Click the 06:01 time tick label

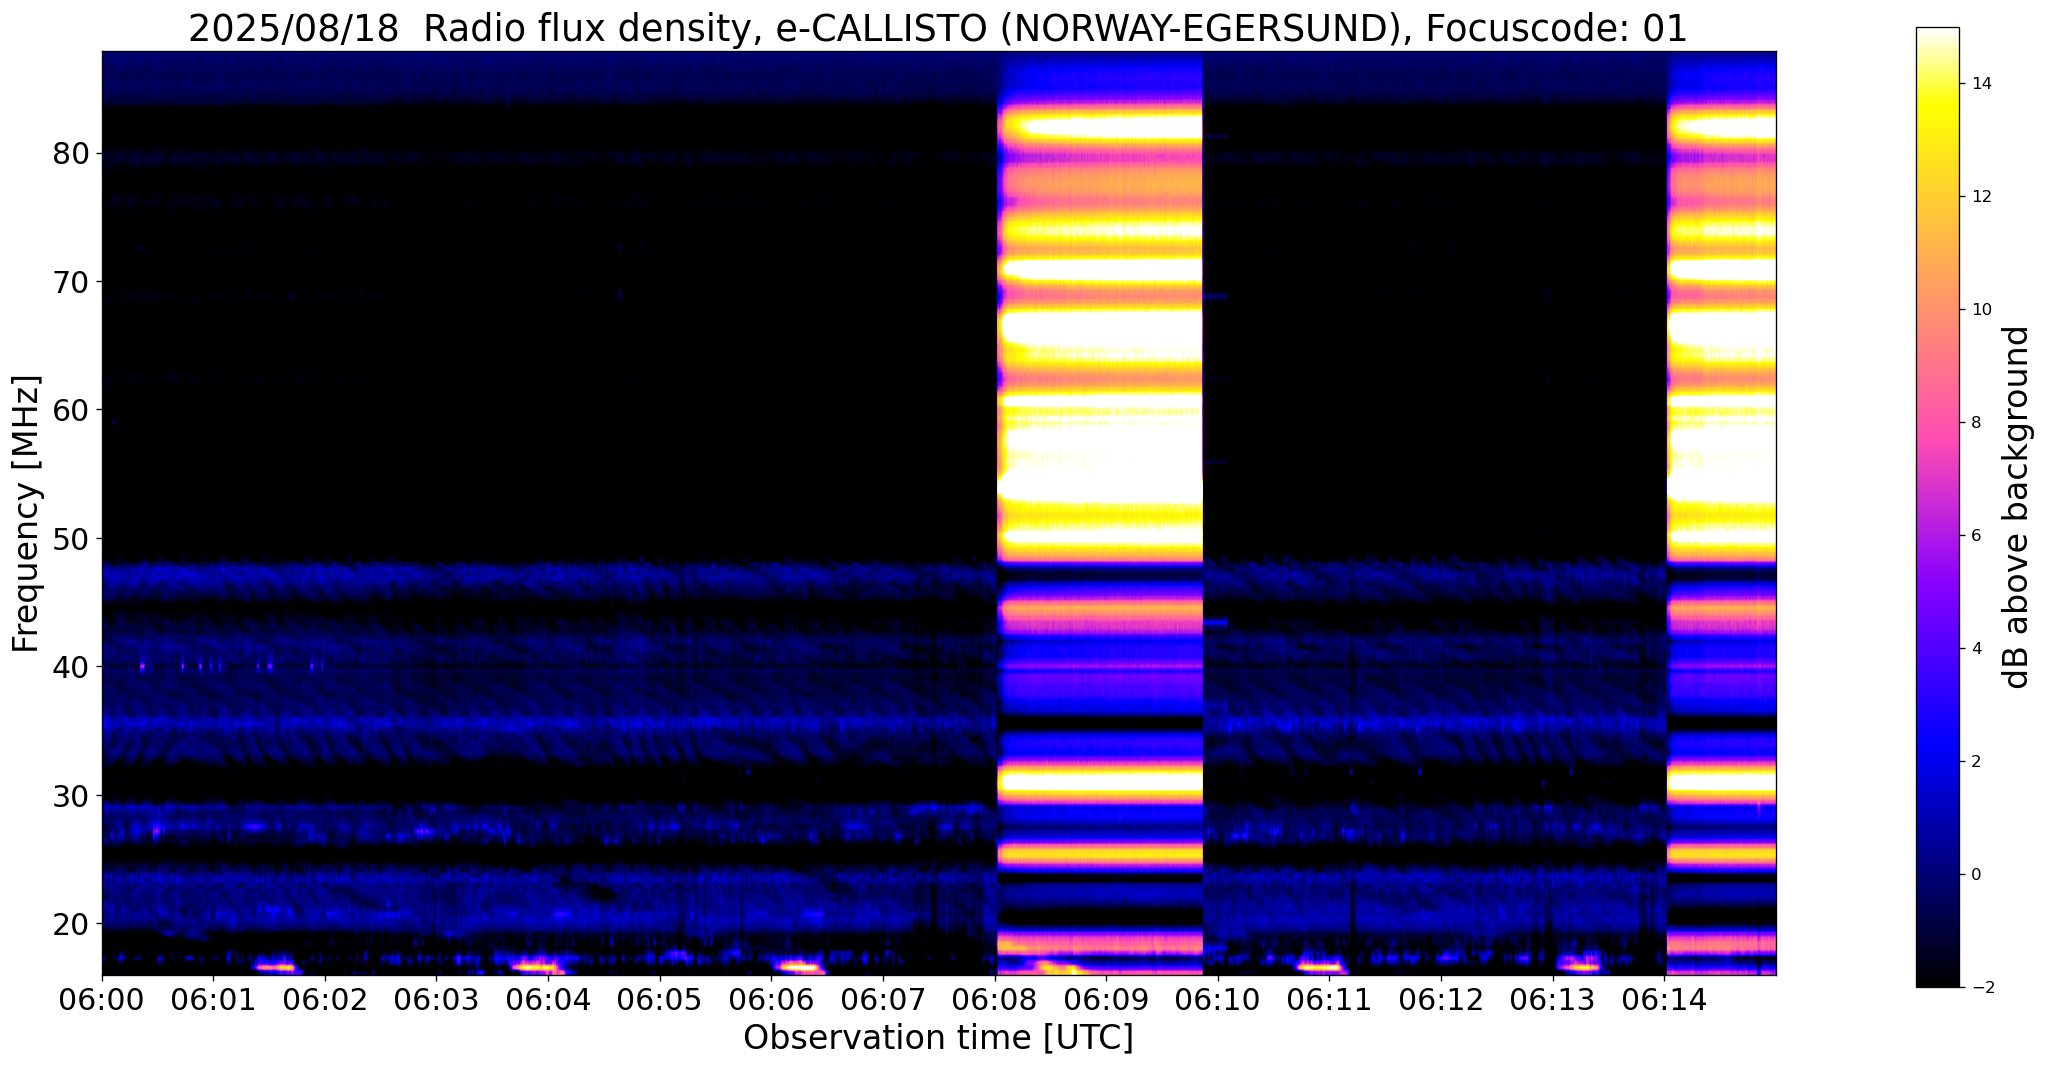pyautogui.click(x=213, y=1000)
